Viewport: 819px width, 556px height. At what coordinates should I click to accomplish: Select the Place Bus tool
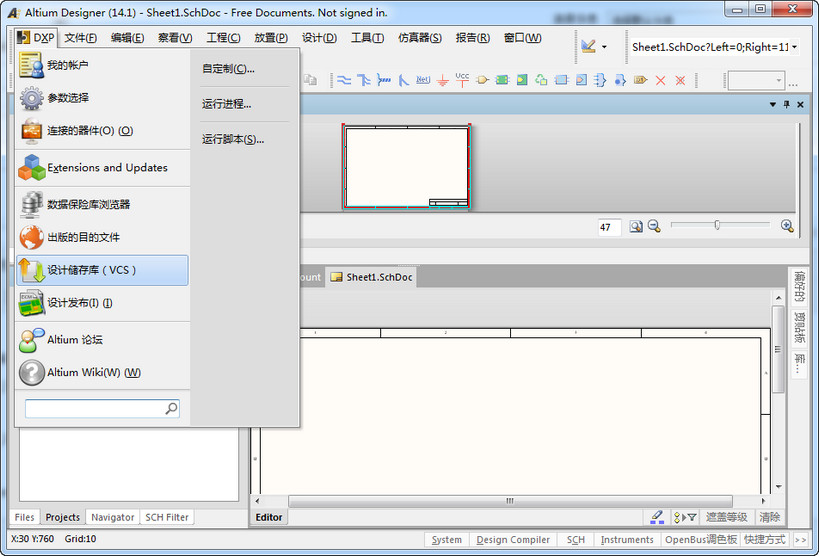(x=364, y=80)
